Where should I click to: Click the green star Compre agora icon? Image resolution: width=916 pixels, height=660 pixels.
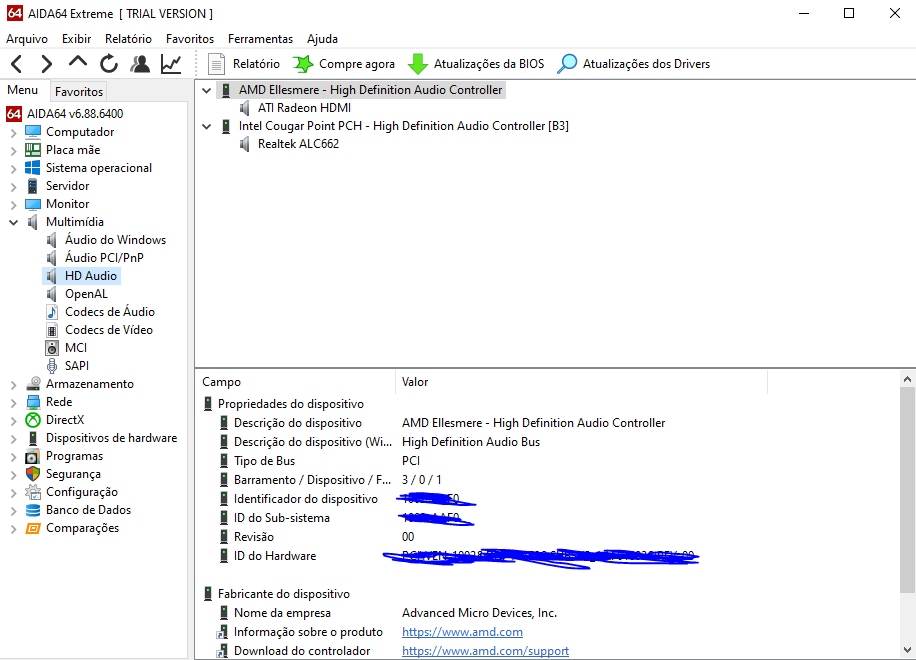(303, 64)
